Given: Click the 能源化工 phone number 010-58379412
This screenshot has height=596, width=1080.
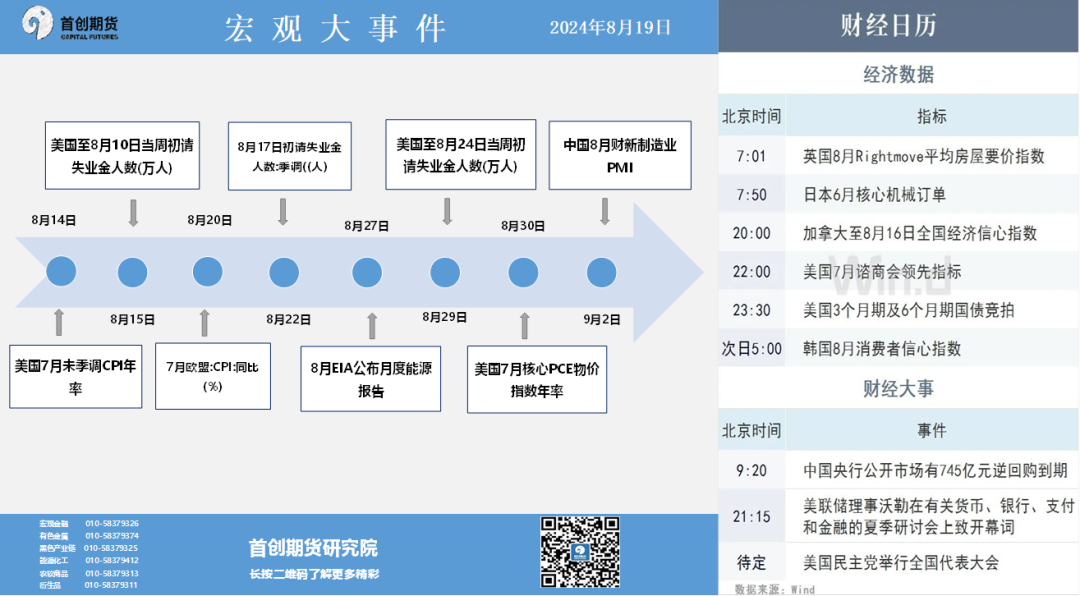Looking at the screenshot, I should click(x=112, y=560).
